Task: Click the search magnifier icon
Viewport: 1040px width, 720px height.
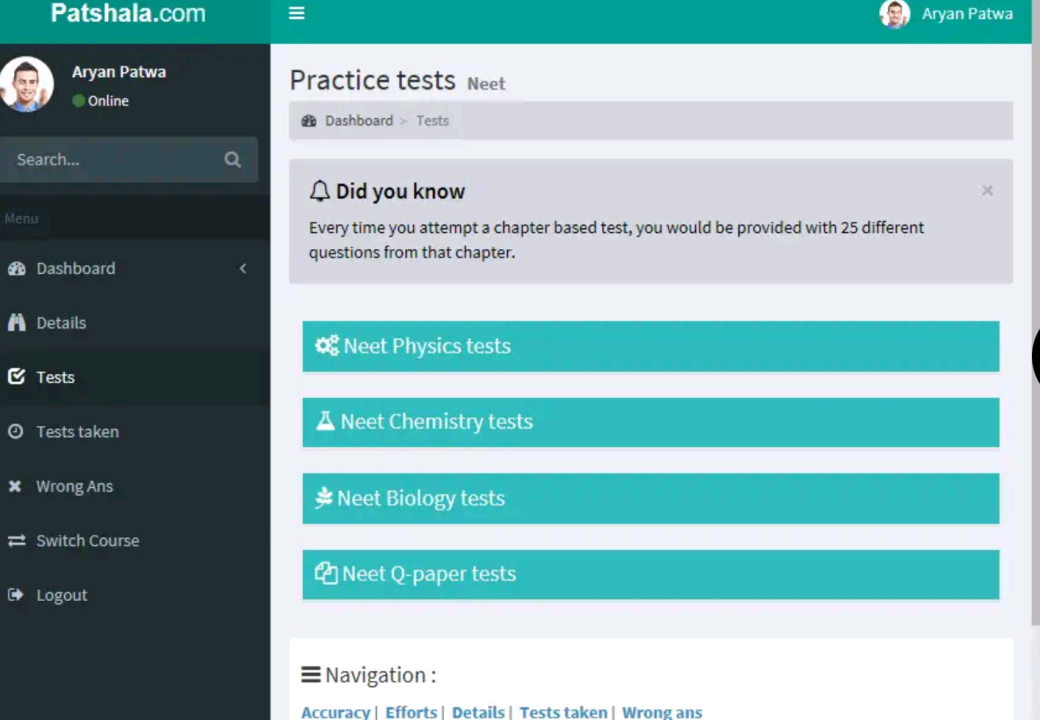Action: (x=232, y=160)
